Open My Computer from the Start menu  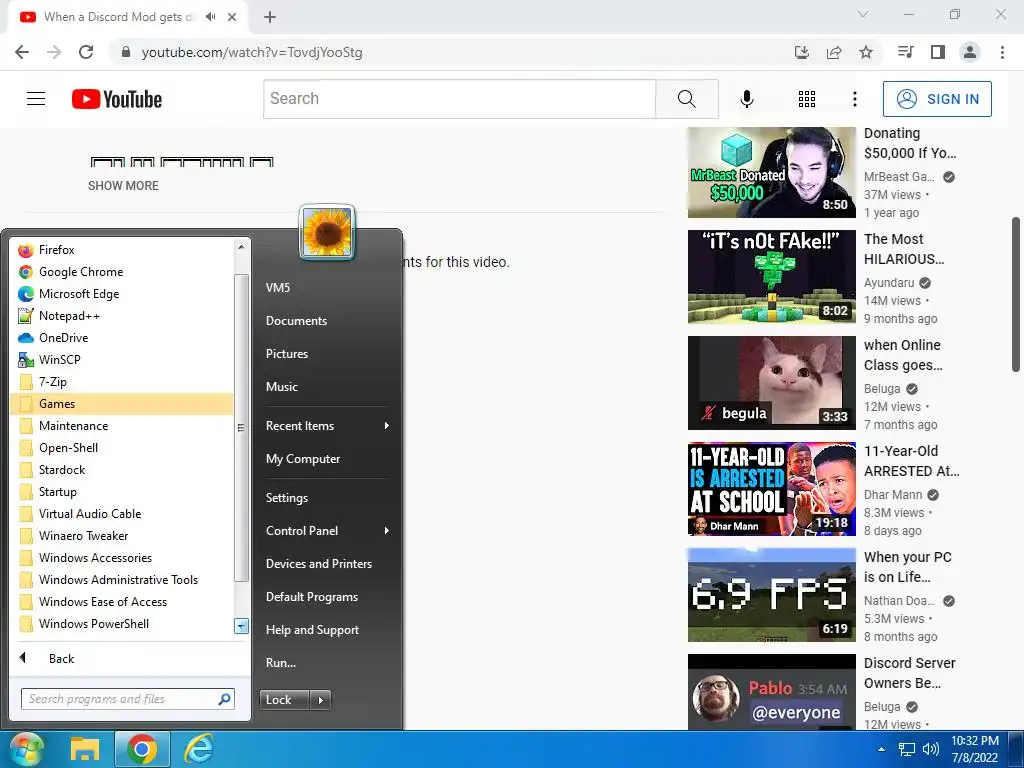pos(327,458)
